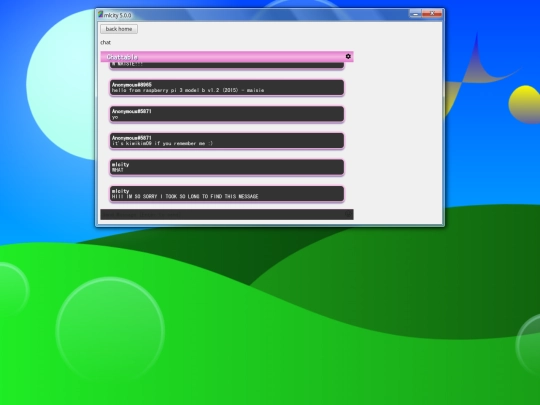This screenshot has width=540, height=405.
Task: Click the emoji icon in message box
Action: pyautogui.click(x=348, y=214)
